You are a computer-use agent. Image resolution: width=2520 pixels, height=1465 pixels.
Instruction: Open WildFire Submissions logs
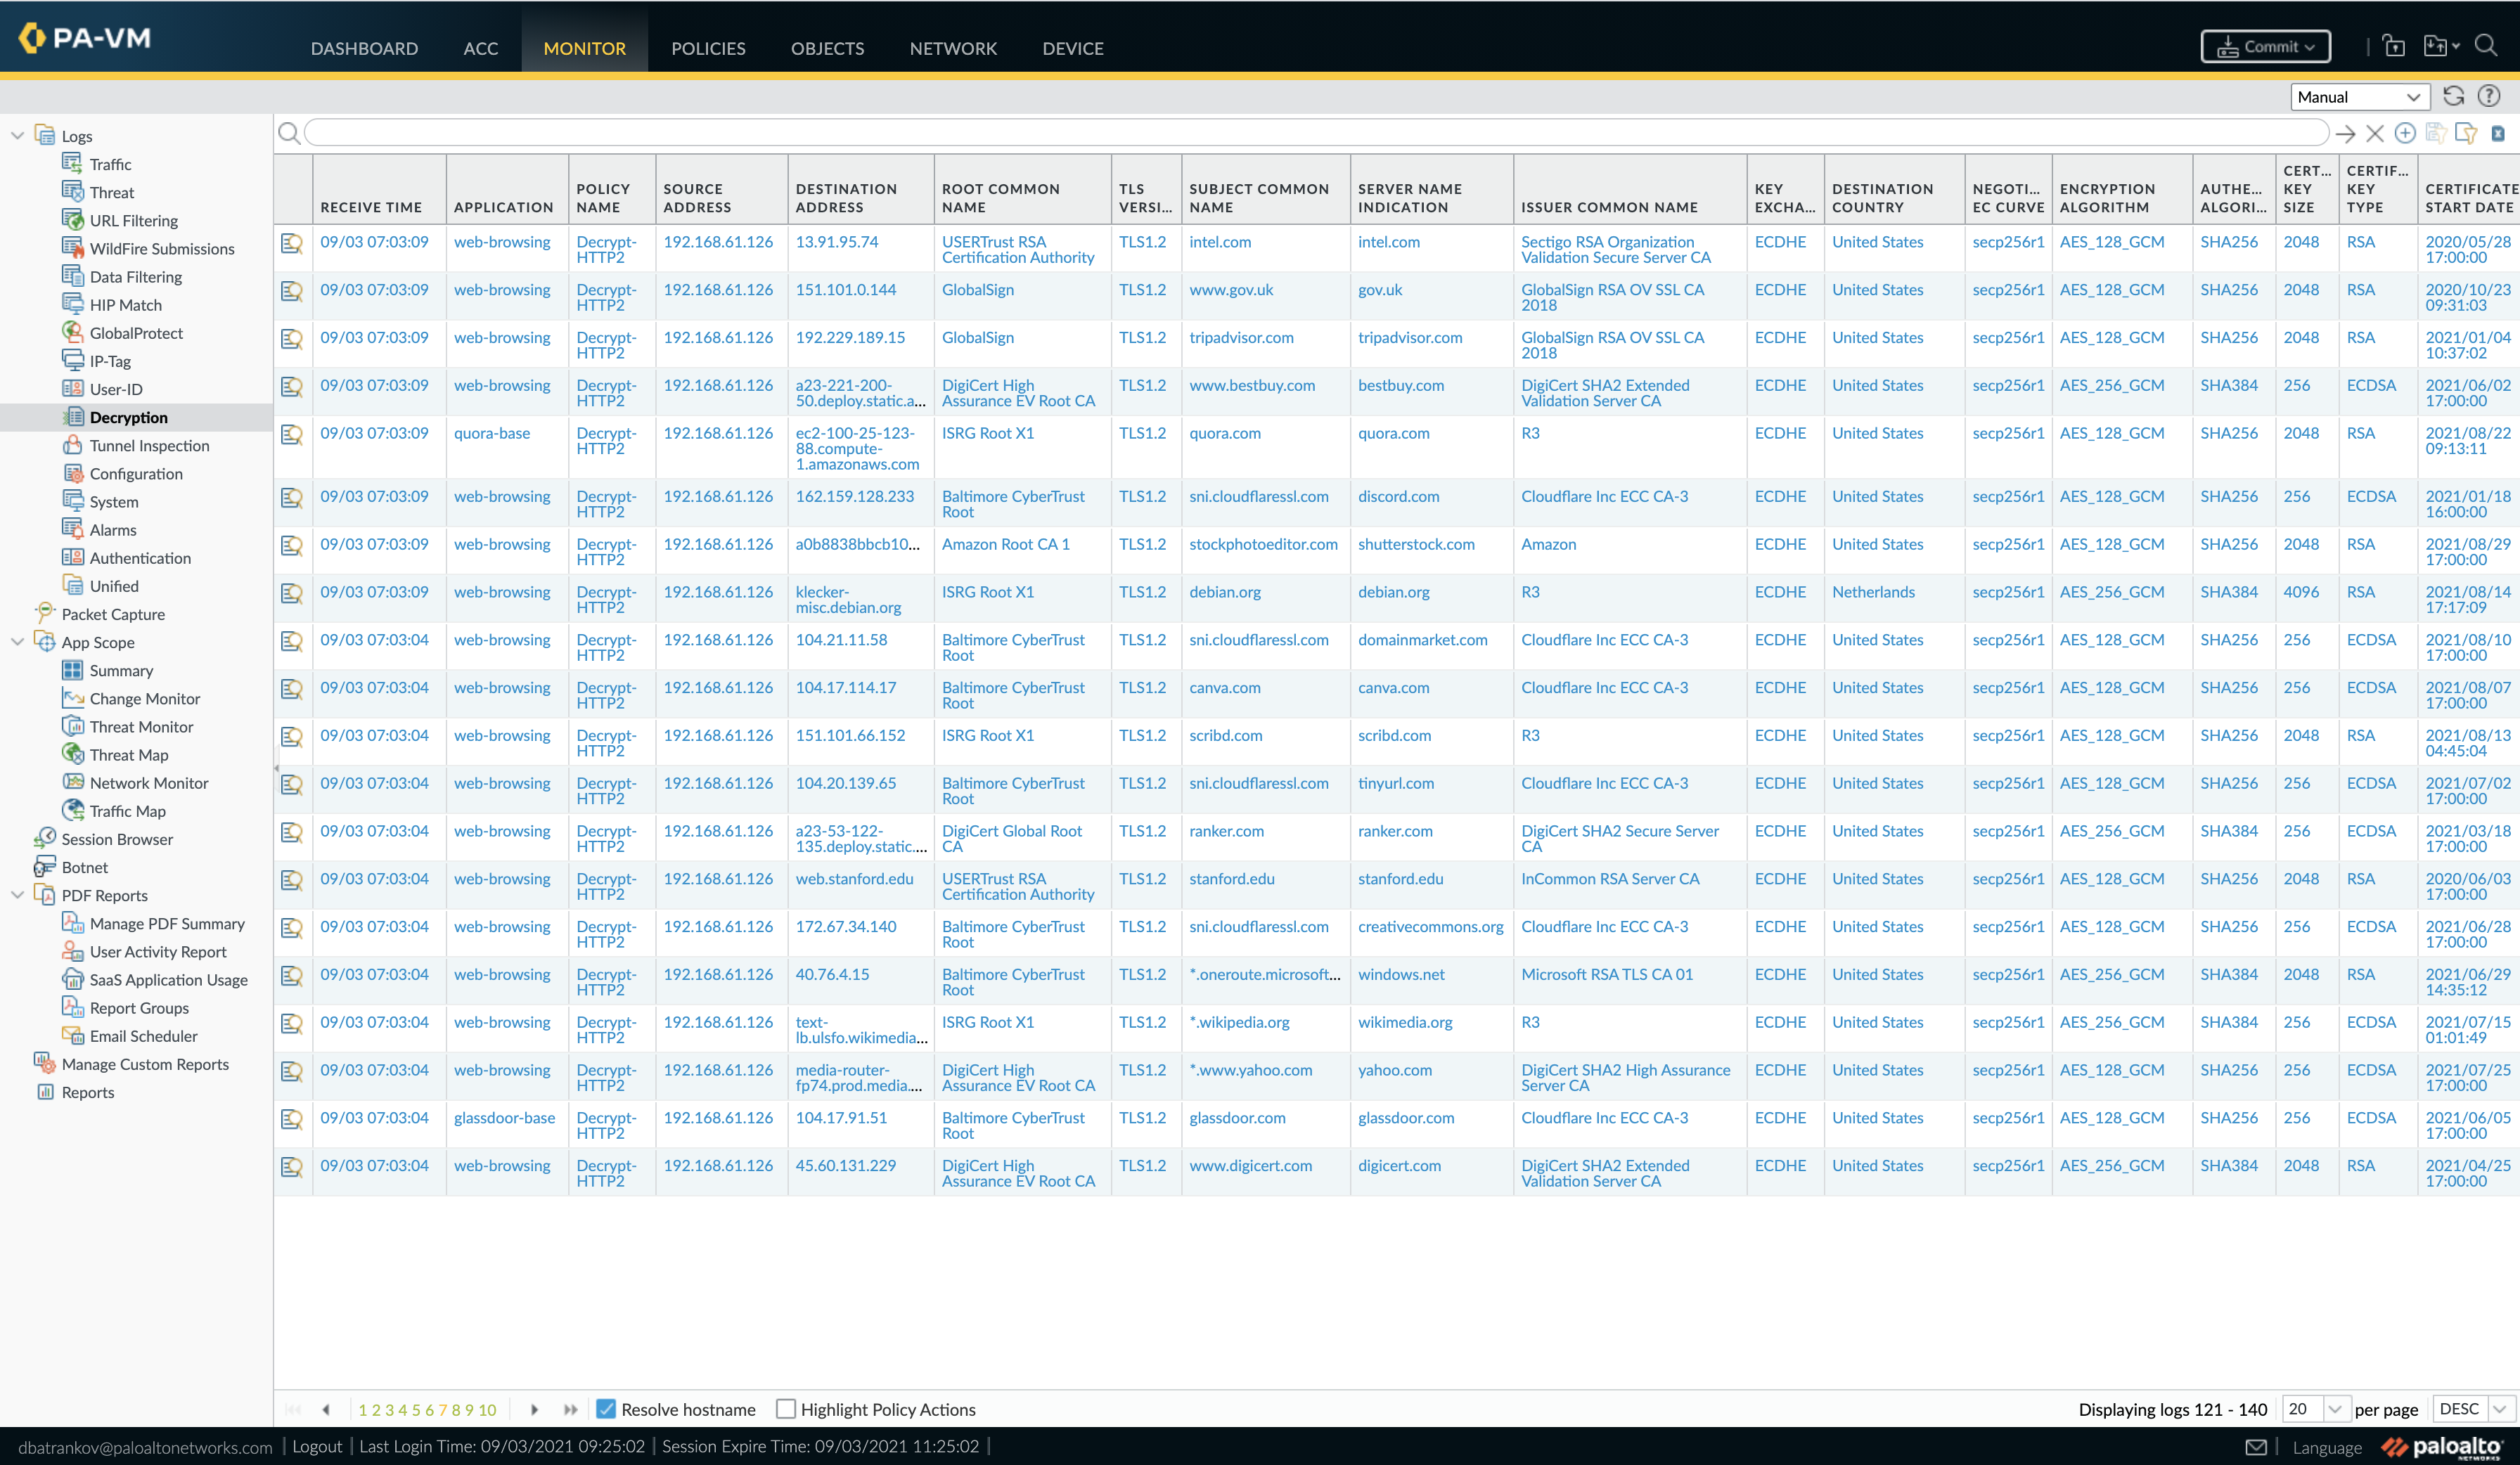pos(161,248)
